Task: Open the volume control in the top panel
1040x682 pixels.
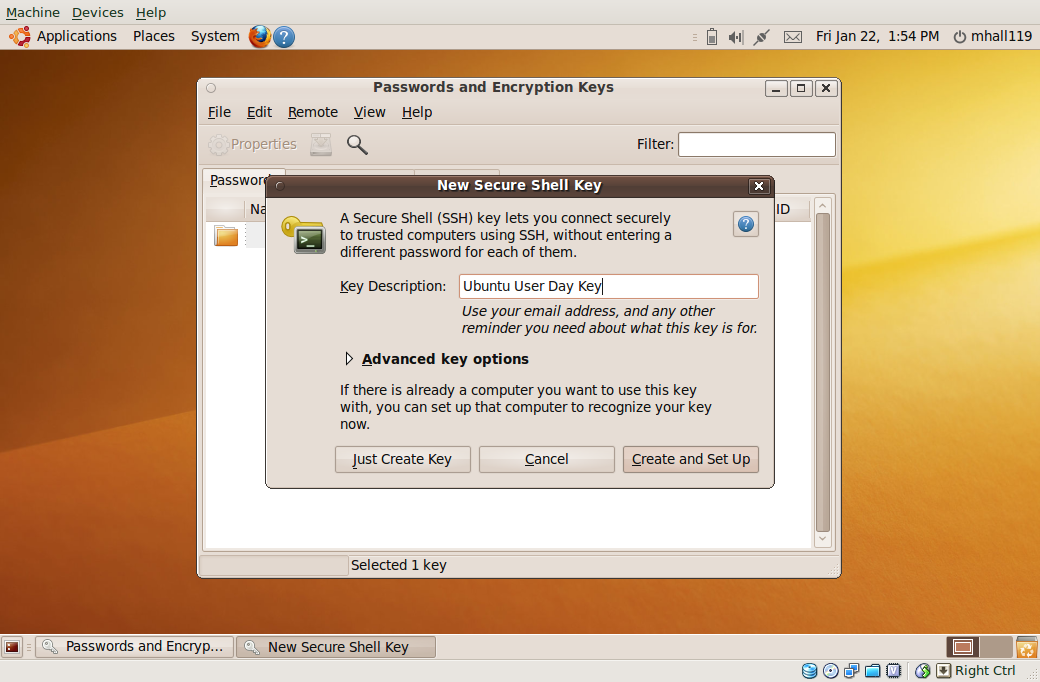Action: tap(734, 36)
